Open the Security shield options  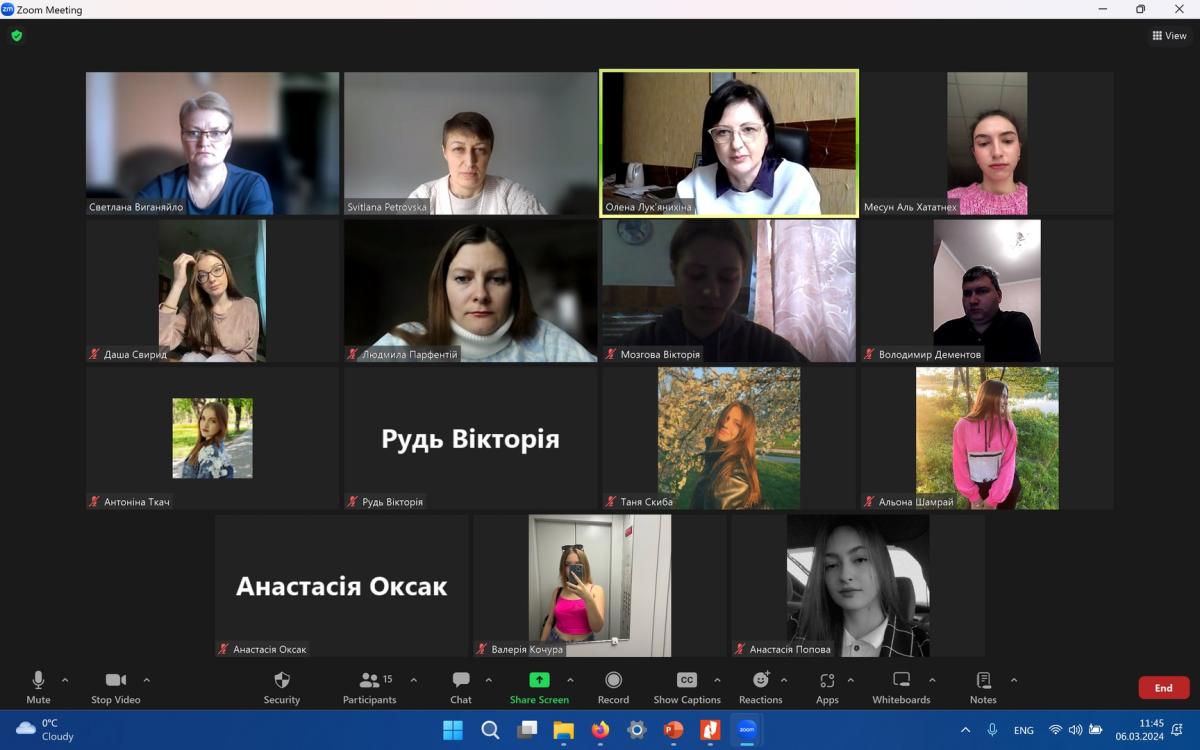(x=281, y=686)
